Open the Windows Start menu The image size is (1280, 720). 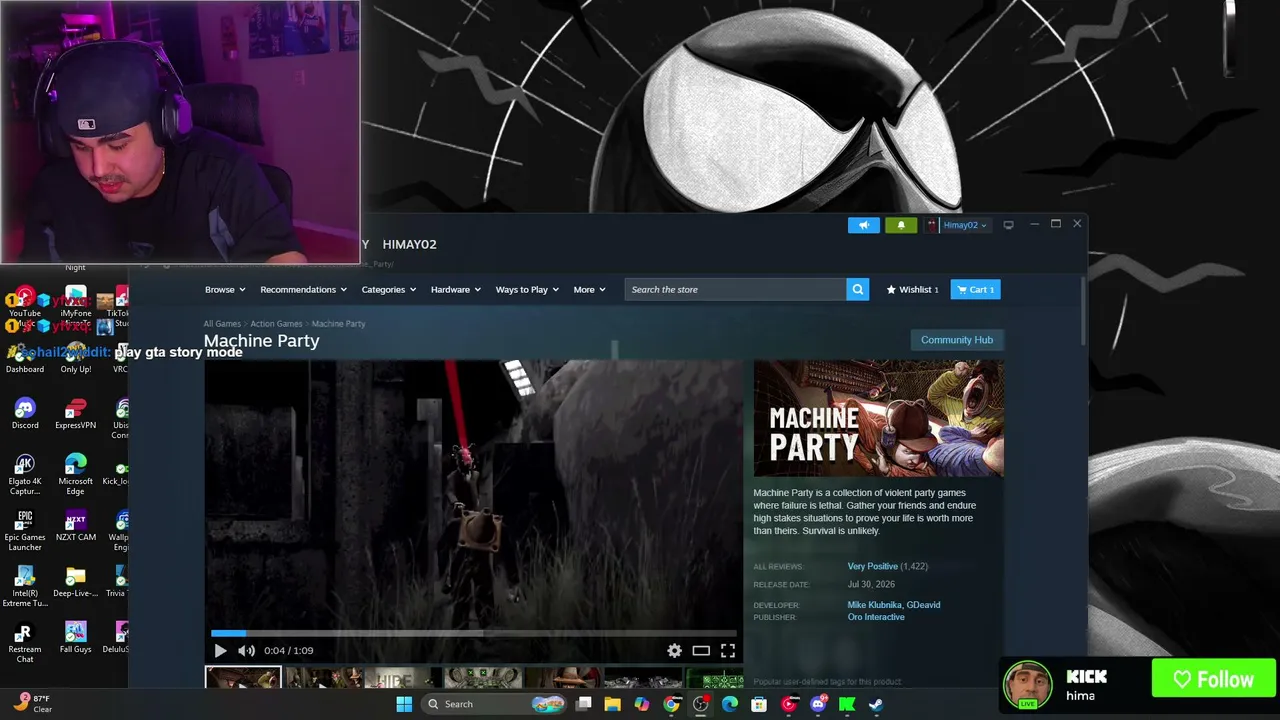click(404, 704)
